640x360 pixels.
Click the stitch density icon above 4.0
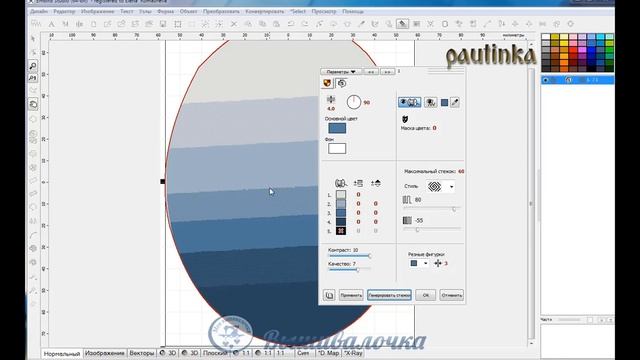pyautogui.click(x=331, y=99)
